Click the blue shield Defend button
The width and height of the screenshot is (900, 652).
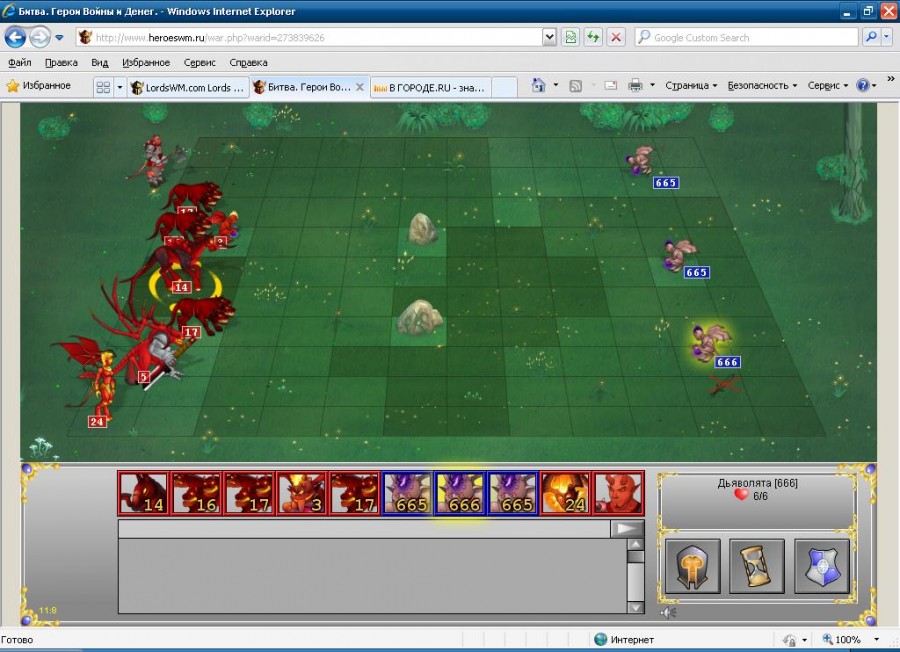[822, 566]
